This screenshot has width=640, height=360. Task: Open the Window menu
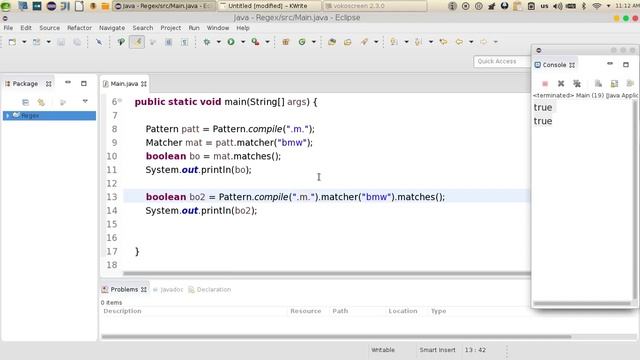click(218, 28)
